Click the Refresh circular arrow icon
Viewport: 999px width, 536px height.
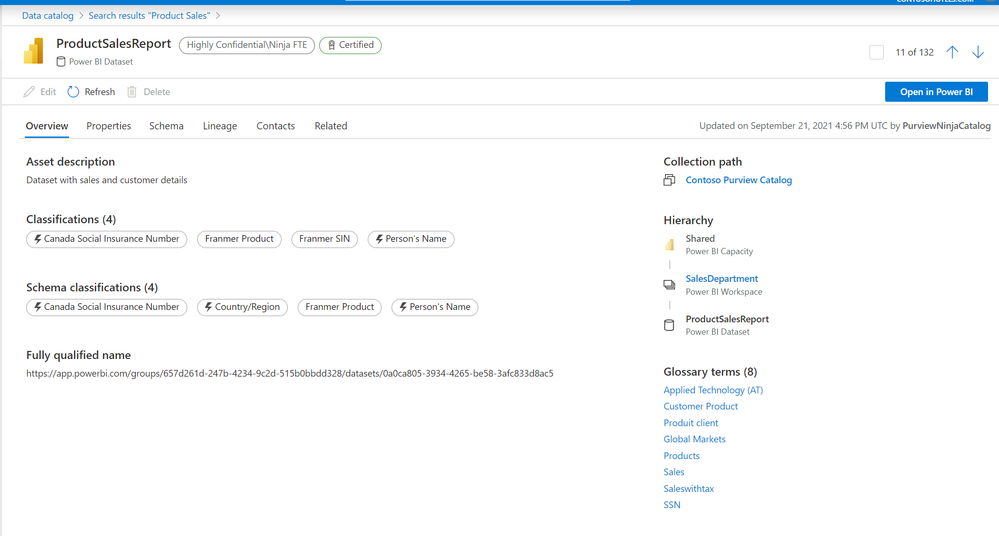click(x=73, y=92)
